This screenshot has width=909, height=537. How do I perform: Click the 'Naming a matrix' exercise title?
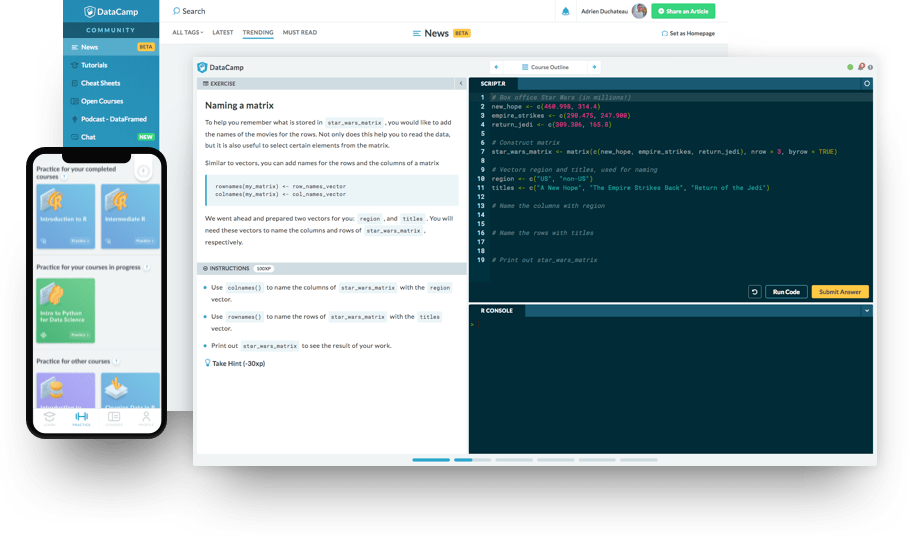(239, 106)
